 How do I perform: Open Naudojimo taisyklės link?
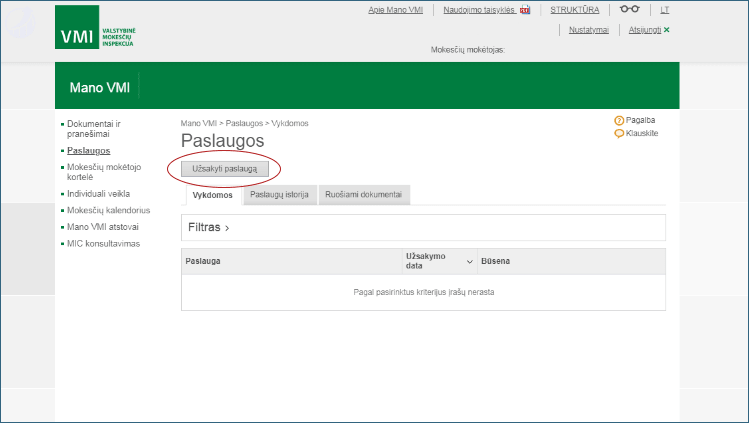click(479, 10)
